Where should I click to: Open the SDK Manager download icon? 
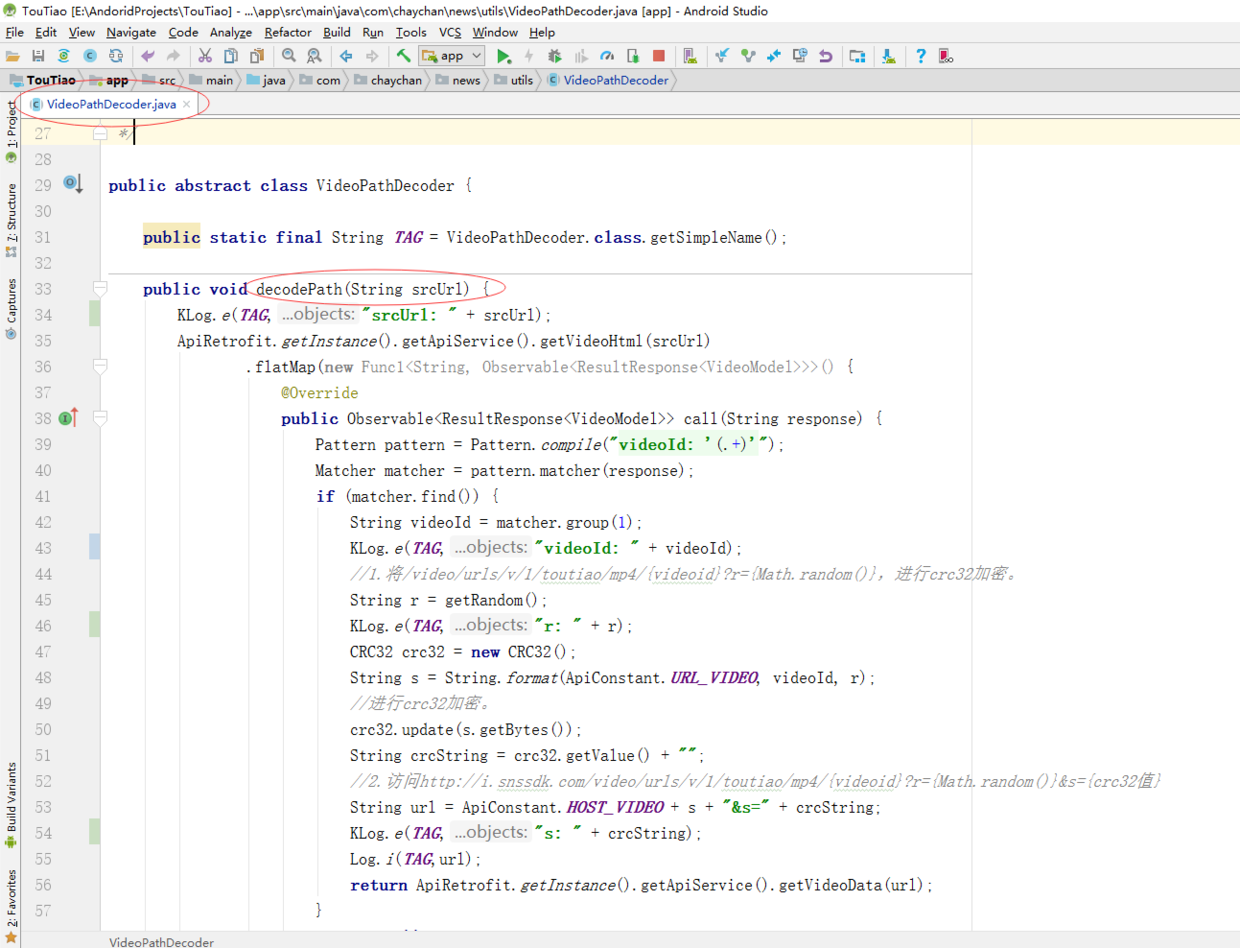pos(888,56)
